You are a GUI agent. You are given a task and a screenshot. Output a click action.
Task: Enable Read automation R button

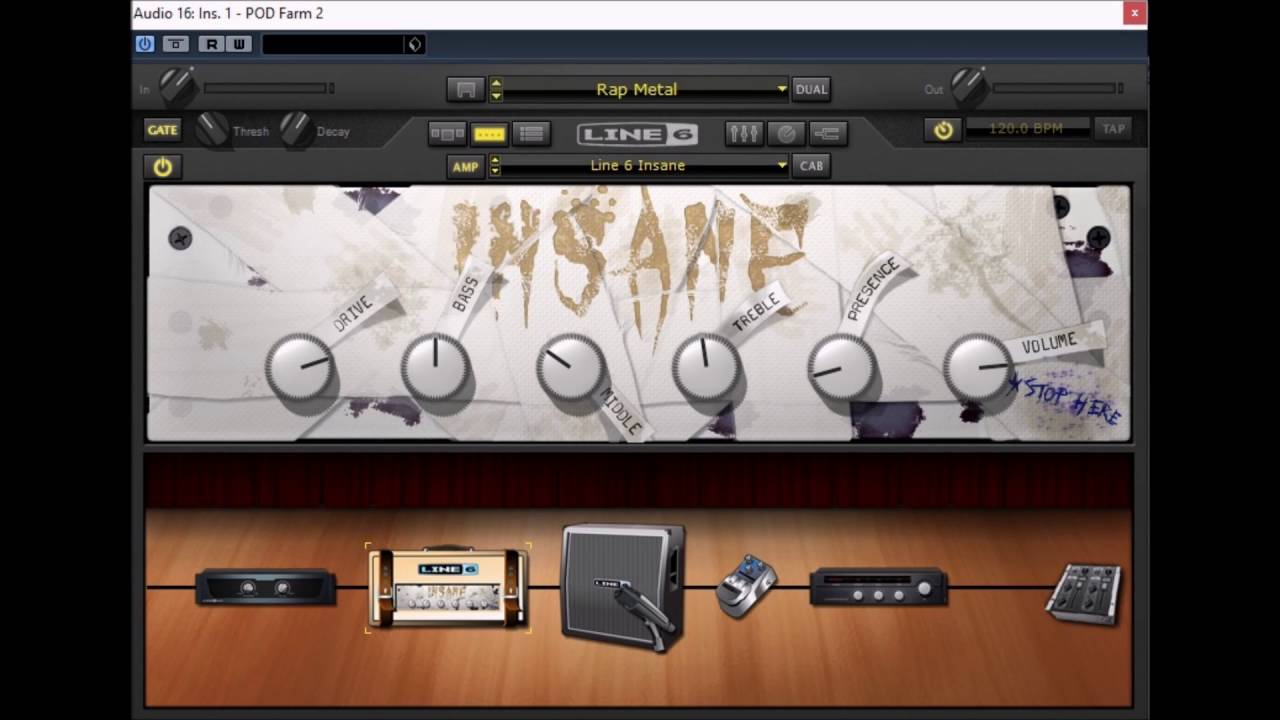[211, 44]
